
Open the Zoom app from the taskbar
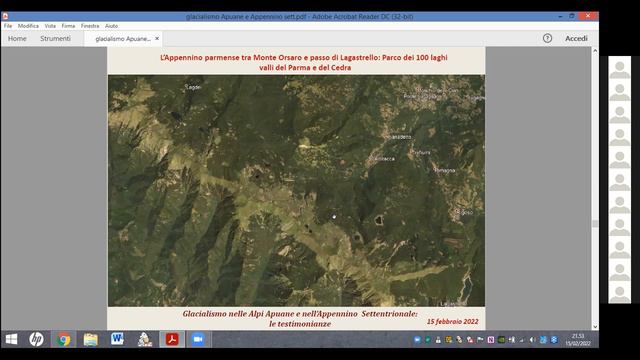coord(198,339)
